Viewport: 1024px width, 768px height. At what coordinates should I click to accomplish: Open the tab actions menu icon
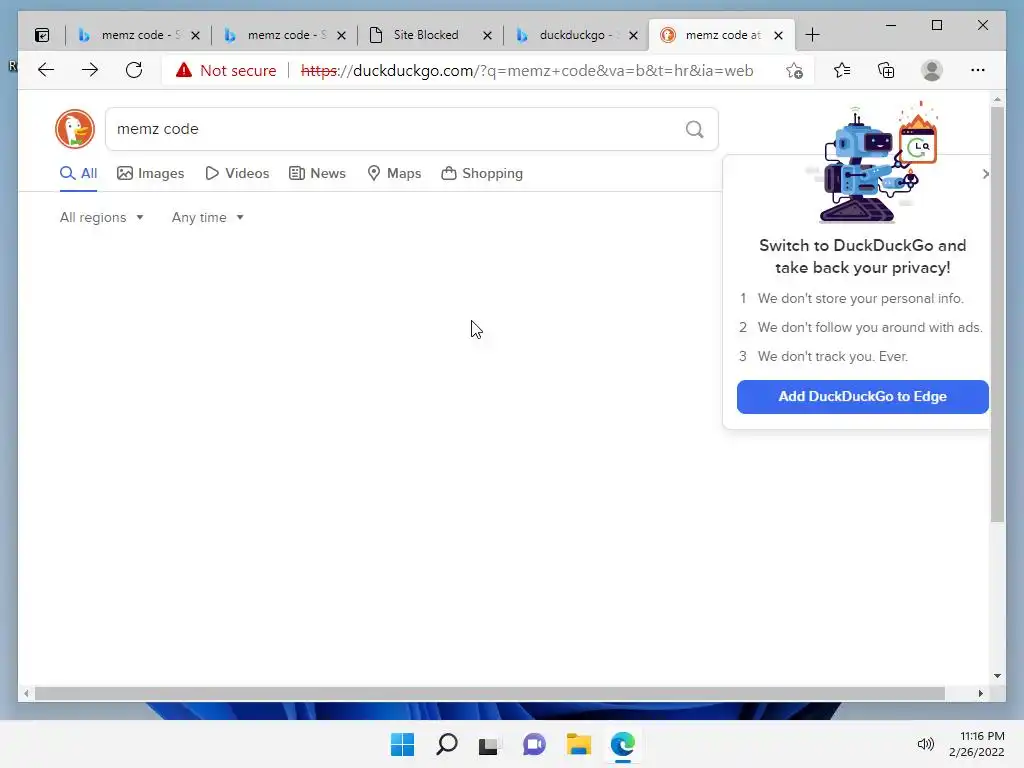(x=42, y=35)
